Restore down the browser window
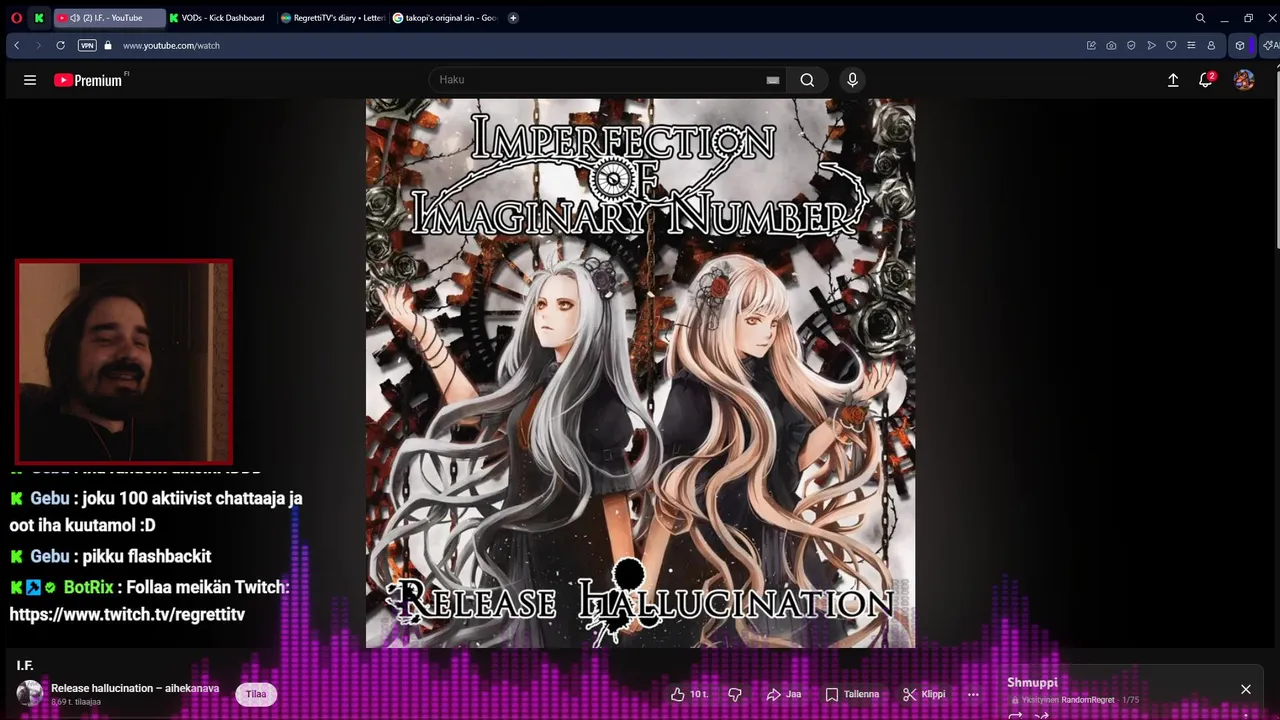 tap(1248, 18)
